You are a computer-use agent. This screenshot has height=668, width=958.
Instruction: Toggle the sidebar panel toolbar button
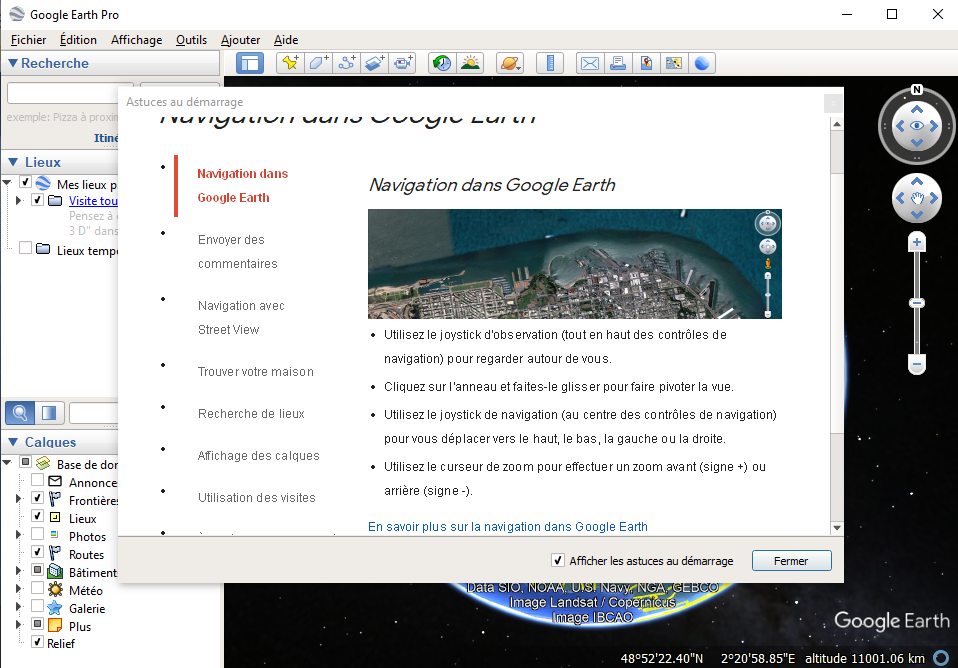[250, 63]
